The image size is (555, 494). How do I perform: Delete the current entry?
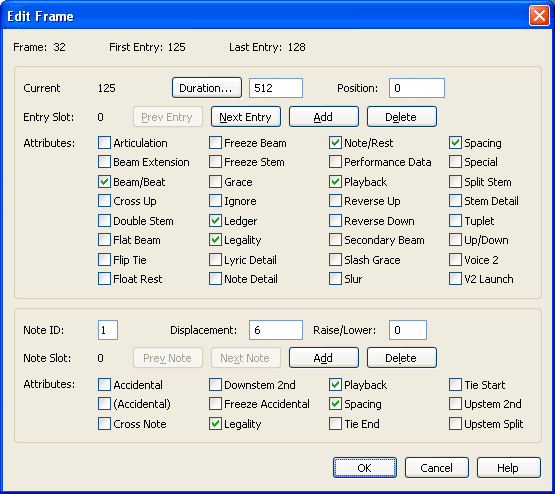point(402,117)
